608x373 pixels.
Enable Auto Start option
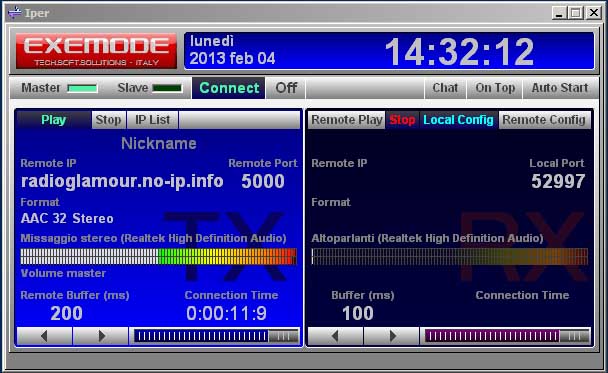(560, 88)
